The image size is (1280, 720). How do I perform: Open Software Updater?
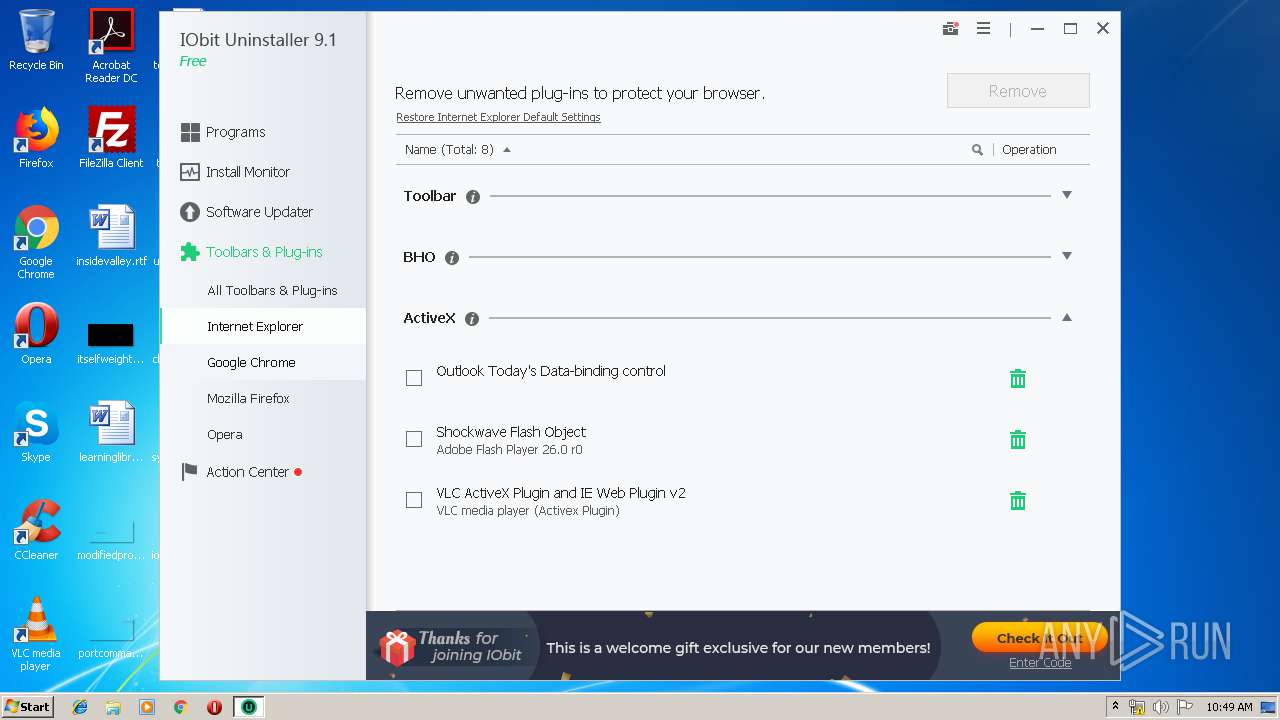point(246,212)
